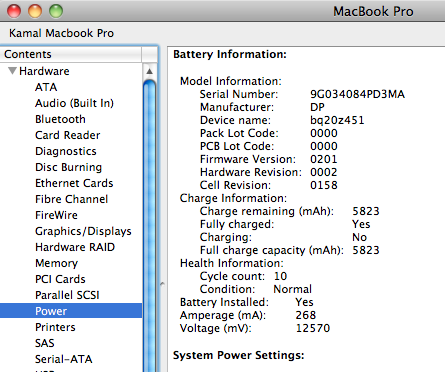The image size is (445, 372).
Task: Click the Condition value Normal
Action: [292, 289]
